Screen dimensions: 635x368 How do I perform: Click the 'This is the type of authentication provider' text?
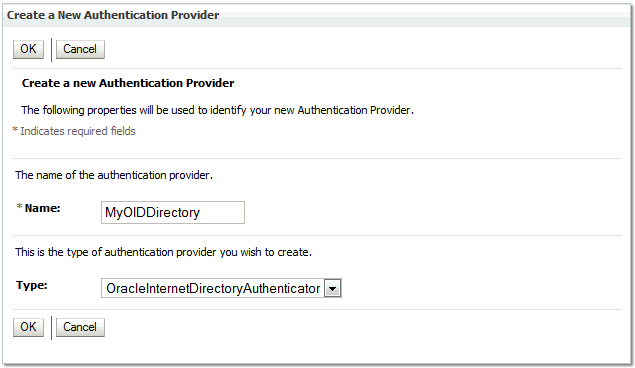(164, 252)
